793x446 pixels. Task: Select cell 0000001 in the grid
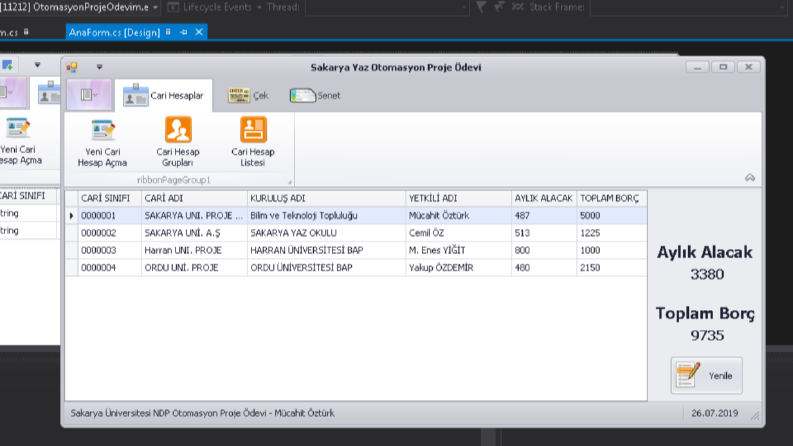(x=110, y=215)
